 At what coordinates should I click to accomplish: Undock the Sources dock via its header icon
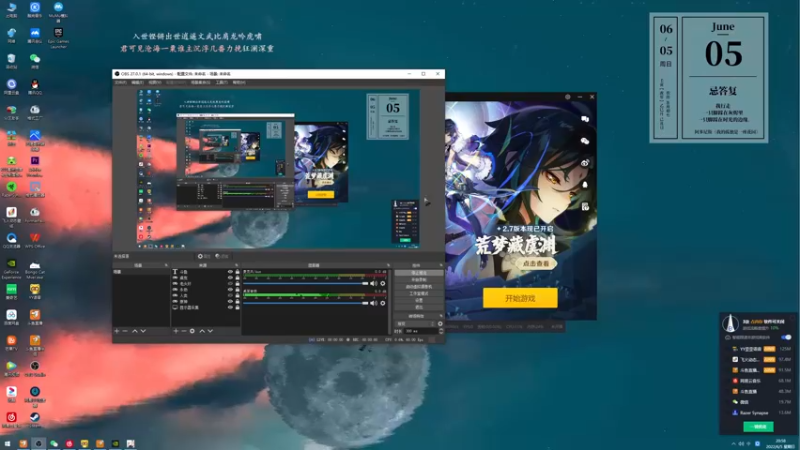[237, 265]
